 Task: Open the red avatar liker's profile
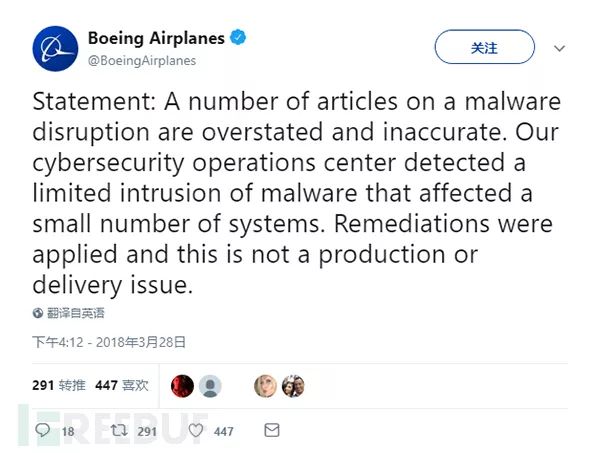pyautogui.click(x=182, y=386)
